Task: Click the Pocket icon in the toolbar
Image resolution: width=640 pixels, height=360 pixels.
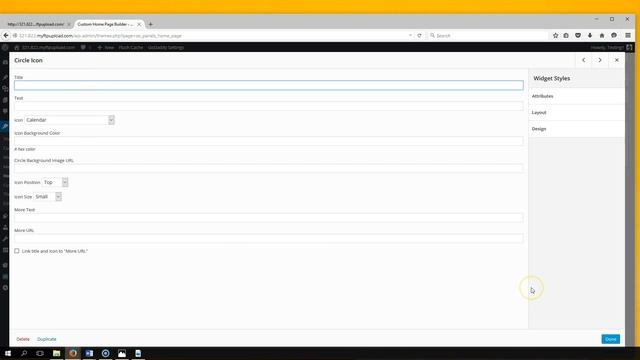Action: click(578, 36)
